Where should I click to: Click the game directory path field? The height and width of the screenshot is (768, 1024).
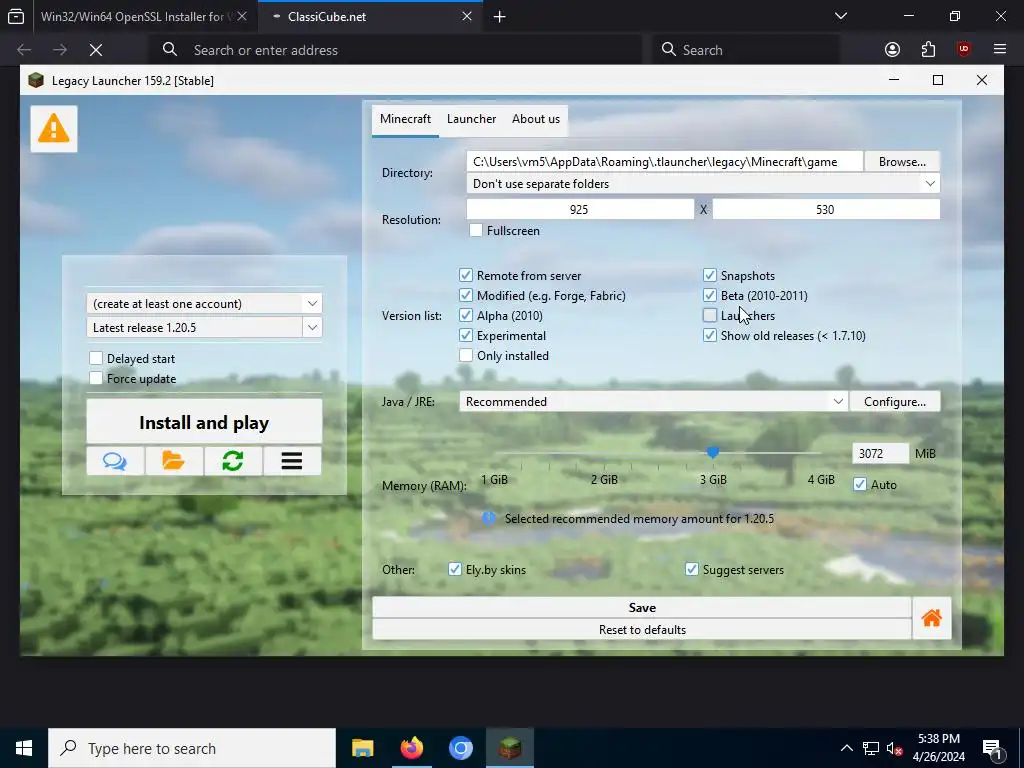coord(665,161)
